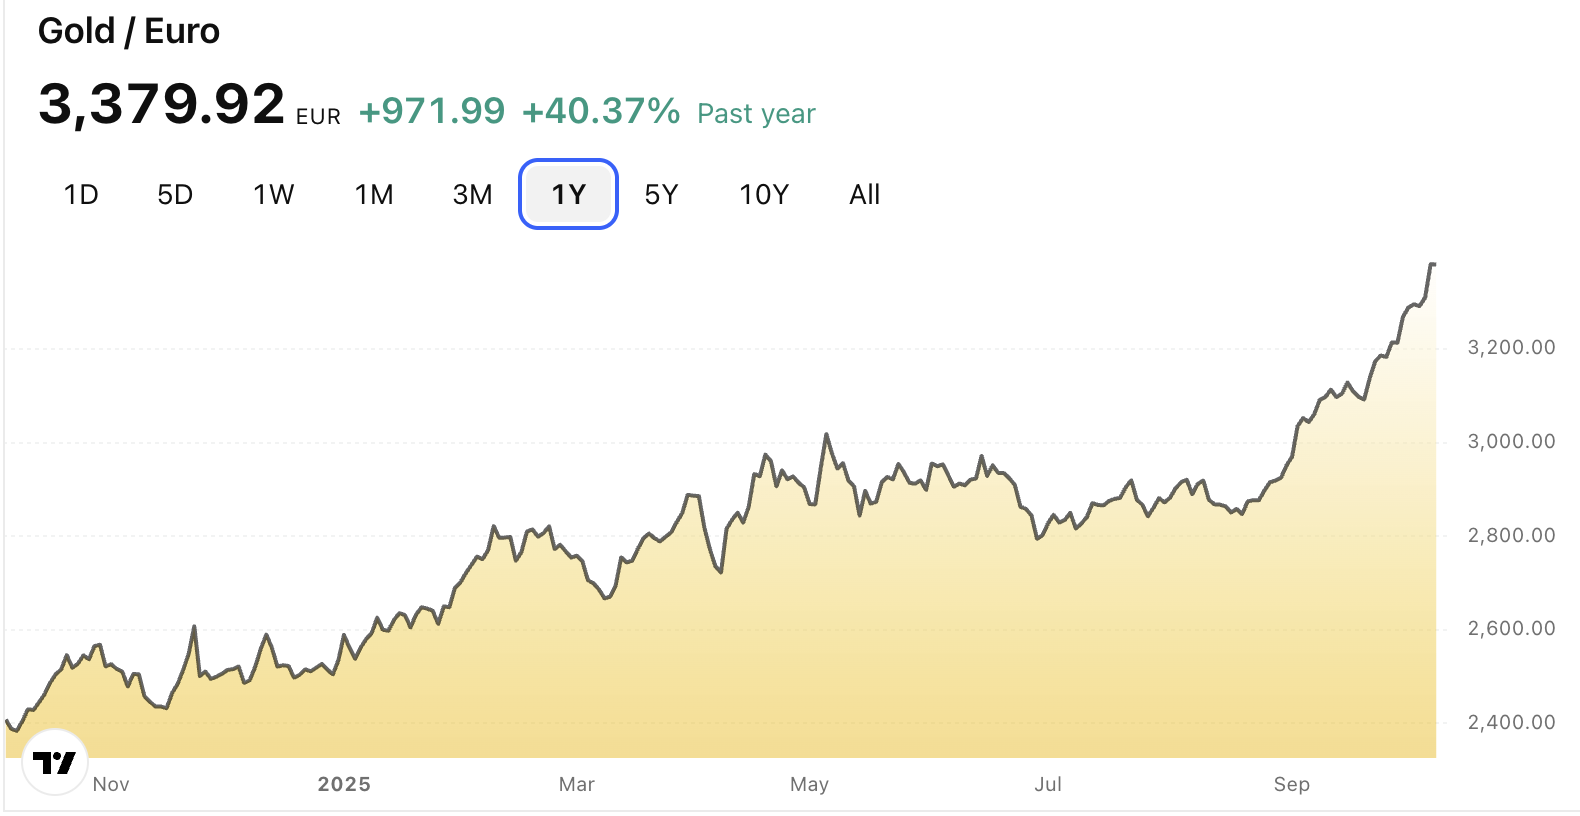Click the May date axis marker
The width and height of the screenshot is (1580, 816).
click(809, 784)
